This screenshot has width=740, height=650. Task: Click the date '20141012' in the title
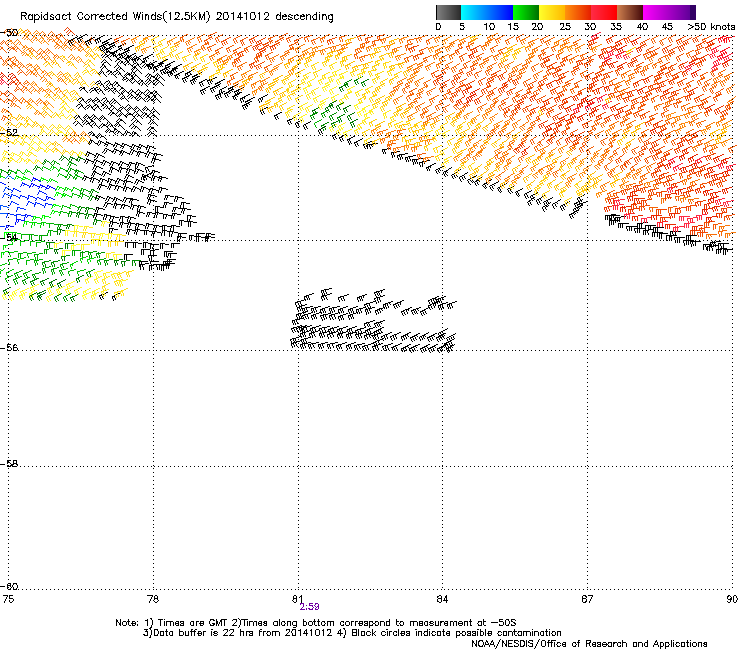[x=243, y=17]
